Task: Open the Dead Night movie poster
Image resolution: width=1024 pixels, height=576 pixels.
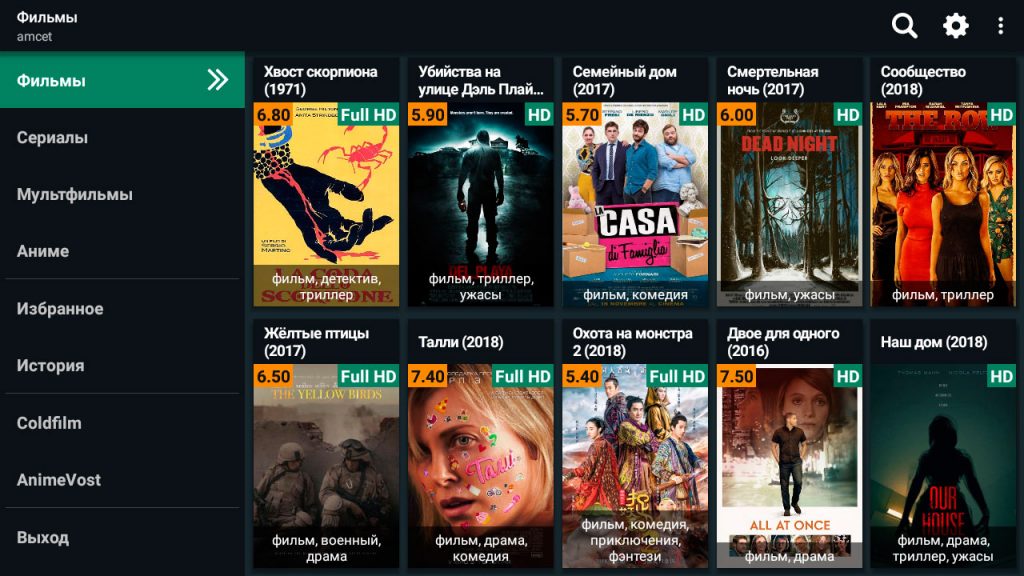Action: coord(789,204)
